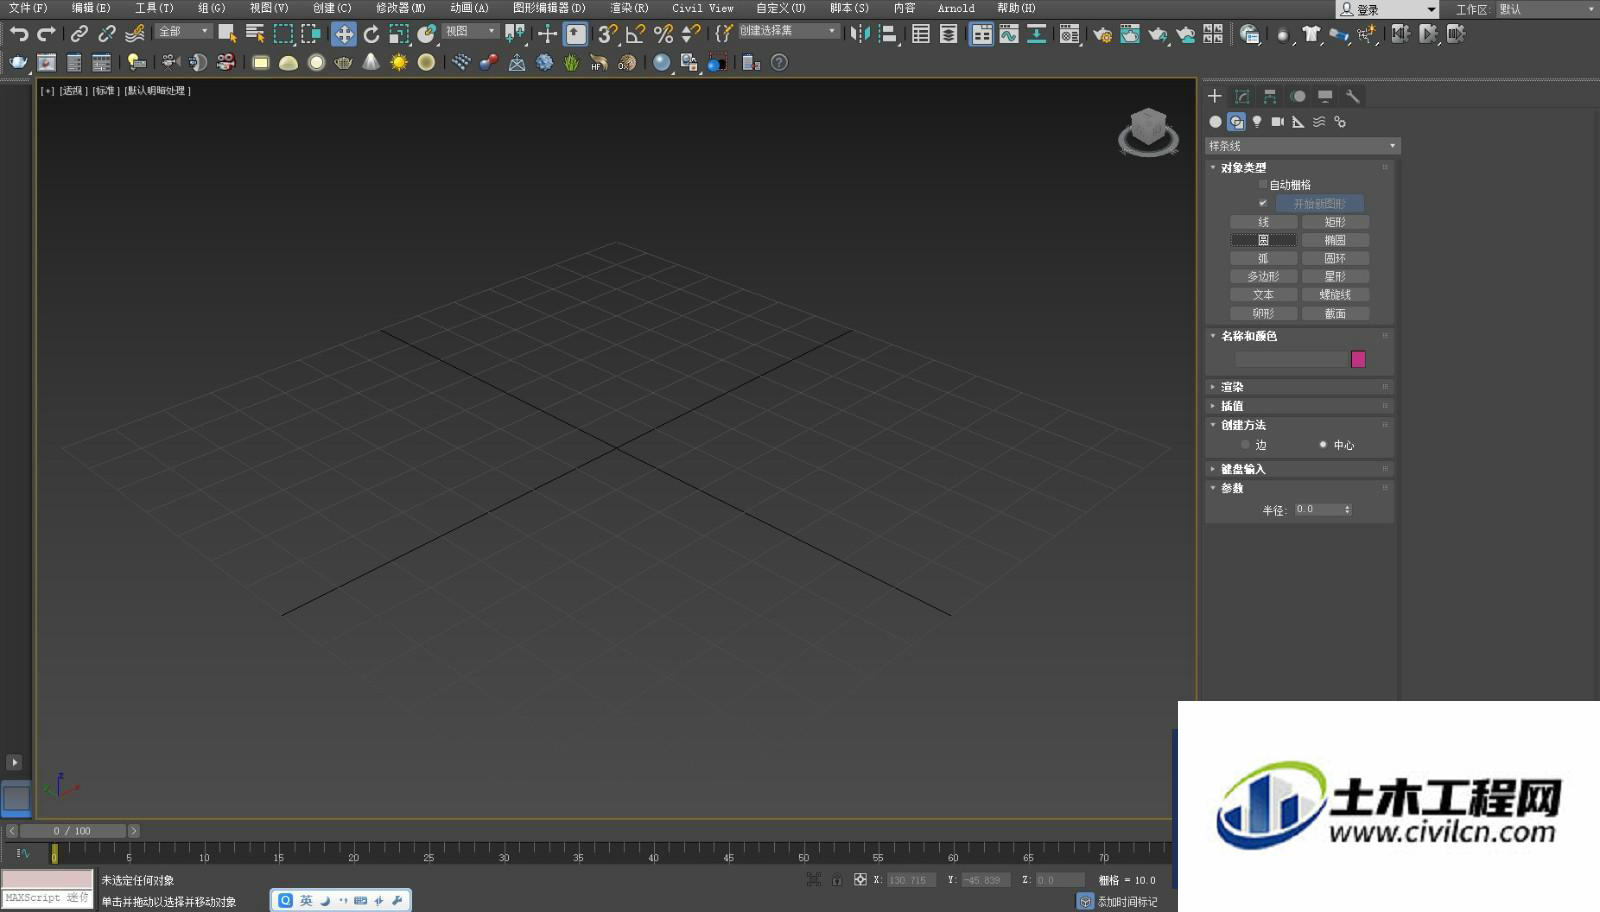Click the 星形 spline button
Image resolution: width=1600 pixels, height=912 pixels.
click(x=1335, y=276)
